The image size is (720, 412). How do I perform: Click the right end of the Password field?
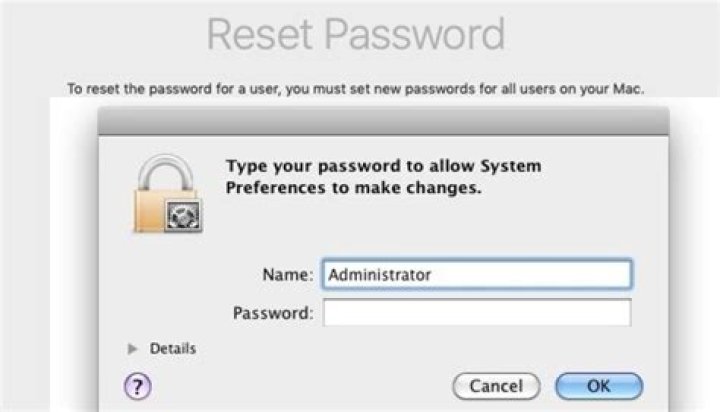pos(620,313)
